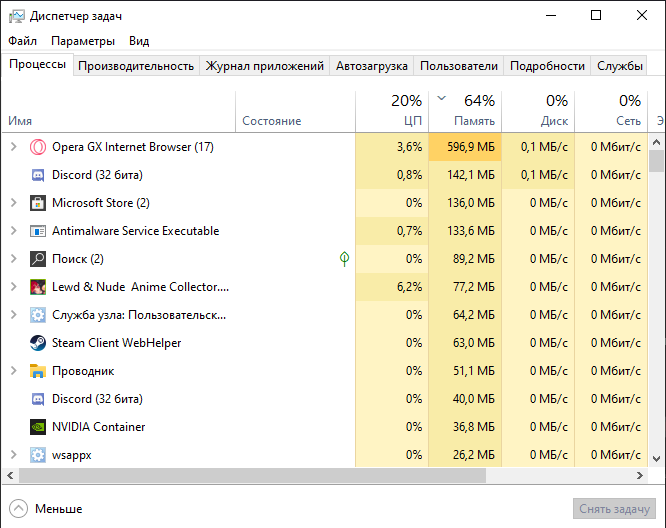Image resolution: width=666 pixels, height=528 pixels.
Task: Click the horizontal scroll left arrow
Action: click(x=10, y=476)
